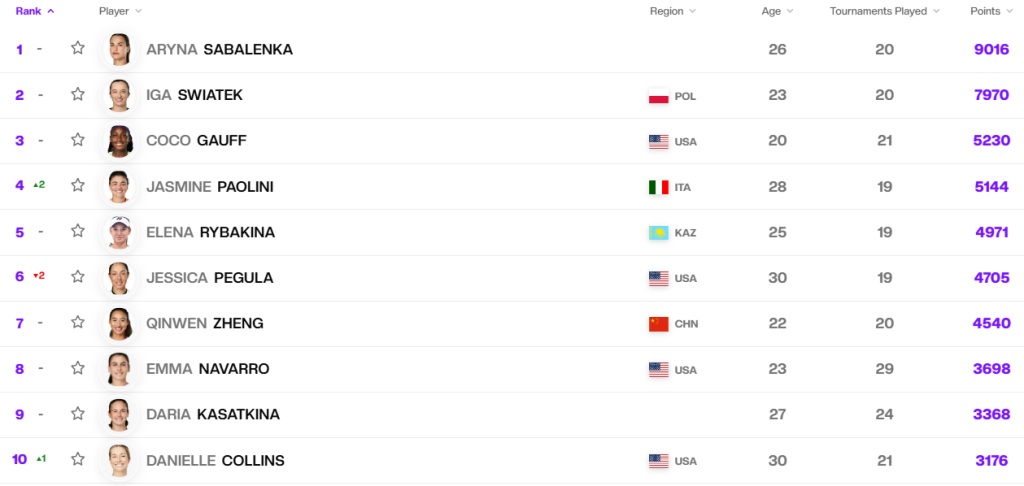Screen dimensions: 1024x486
Task: Sort the rankings by Points column
Action: tap(990, 11)
